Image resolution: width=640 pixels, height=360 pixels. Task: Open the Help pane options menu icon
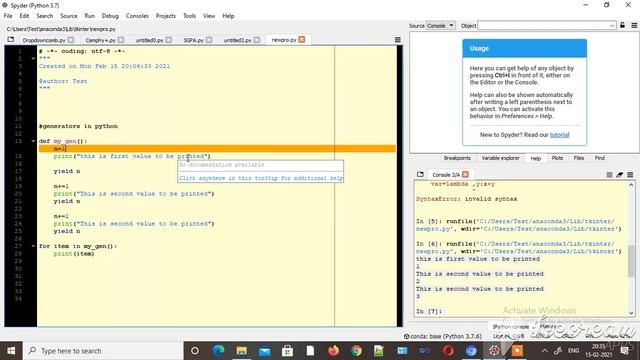634,25
